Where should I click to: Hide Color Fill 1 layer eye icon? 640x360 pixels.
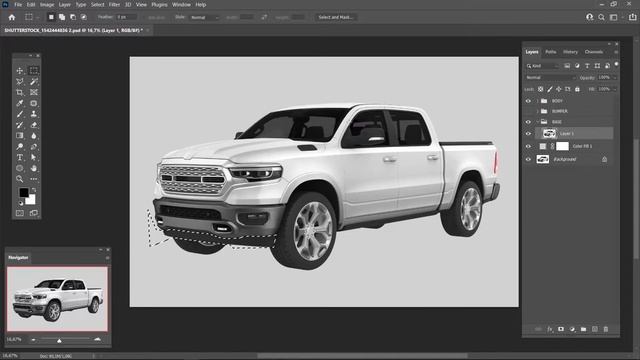(x=528, y=146)
